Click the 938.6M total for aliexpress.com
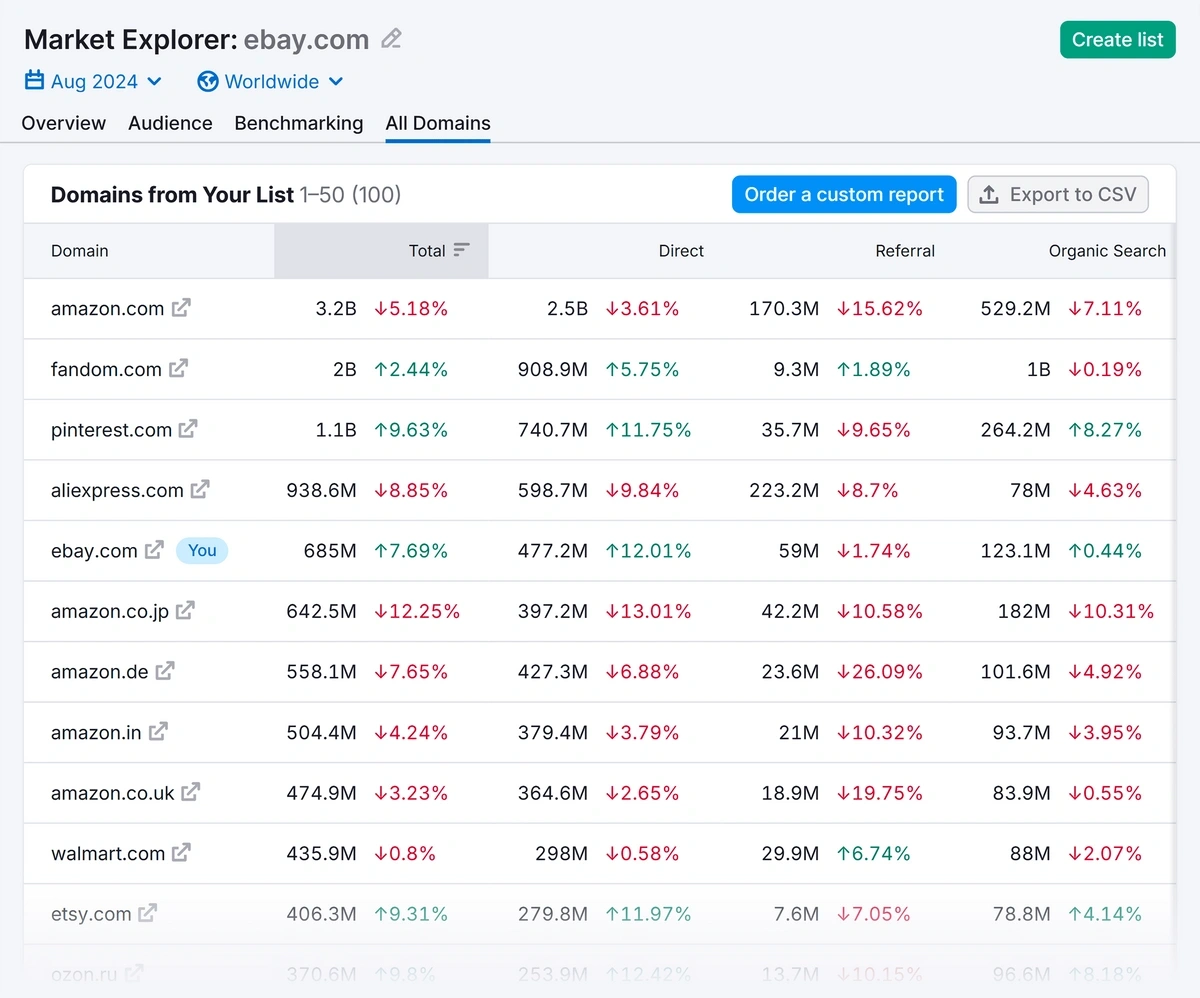The image size is (1200, 998). click(321, 490)
